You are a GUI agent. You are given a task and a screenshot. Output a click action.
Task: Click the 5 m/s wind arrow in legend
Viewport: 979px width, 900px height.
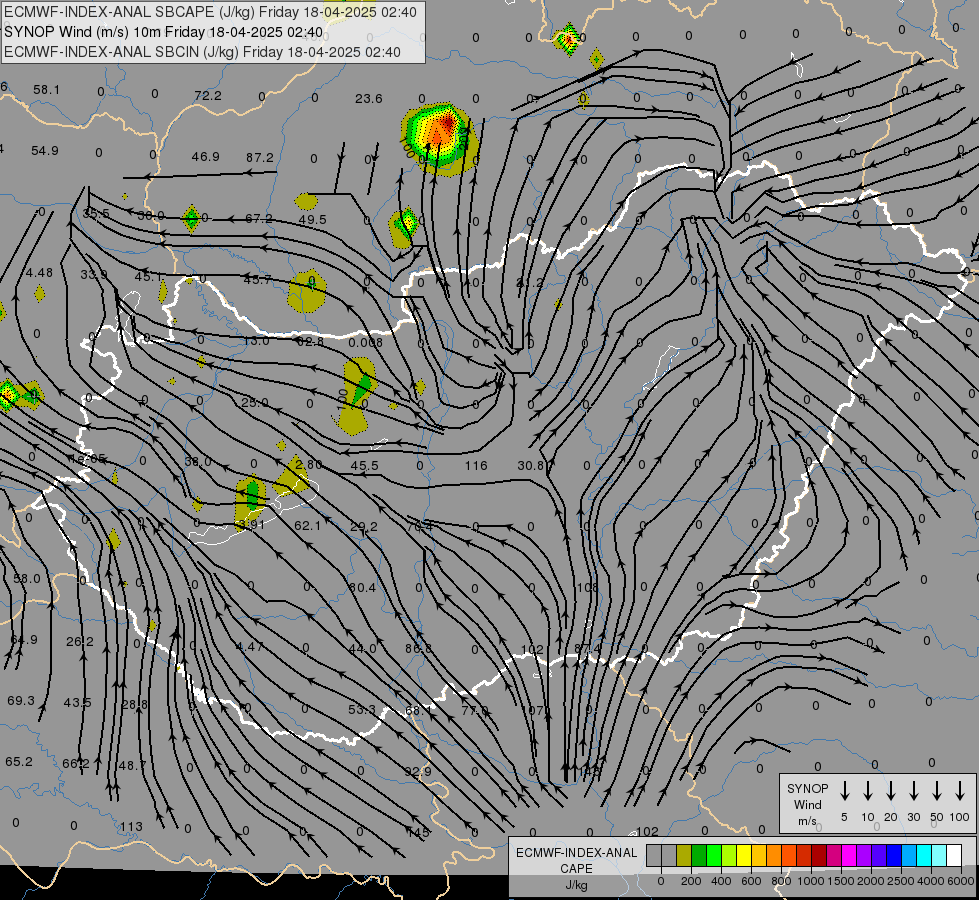click(x=845, y=791)
